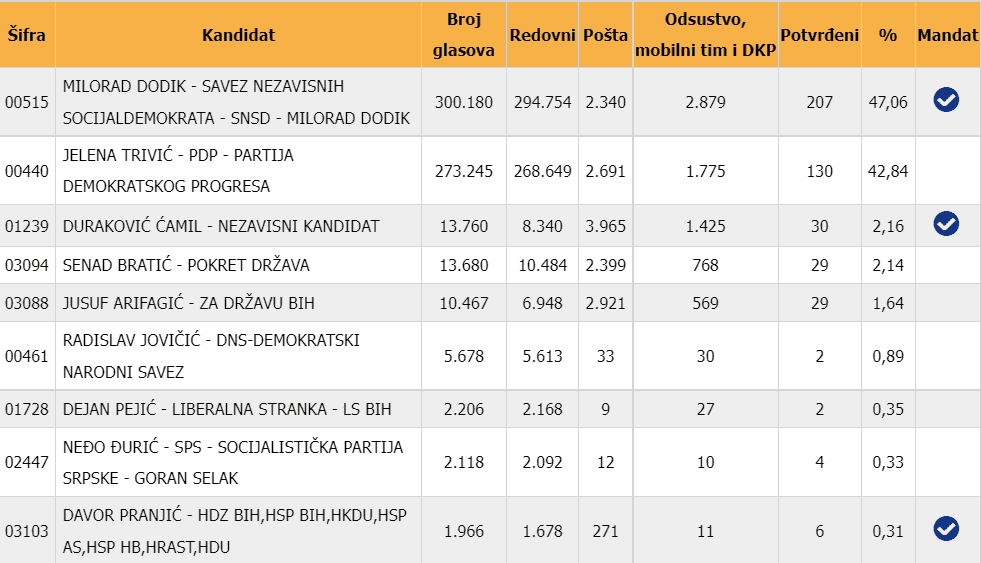The width and height of the screenshot is (981, 563).
Task: Select Senad Bratić candidate row
Action: (186, 265)
